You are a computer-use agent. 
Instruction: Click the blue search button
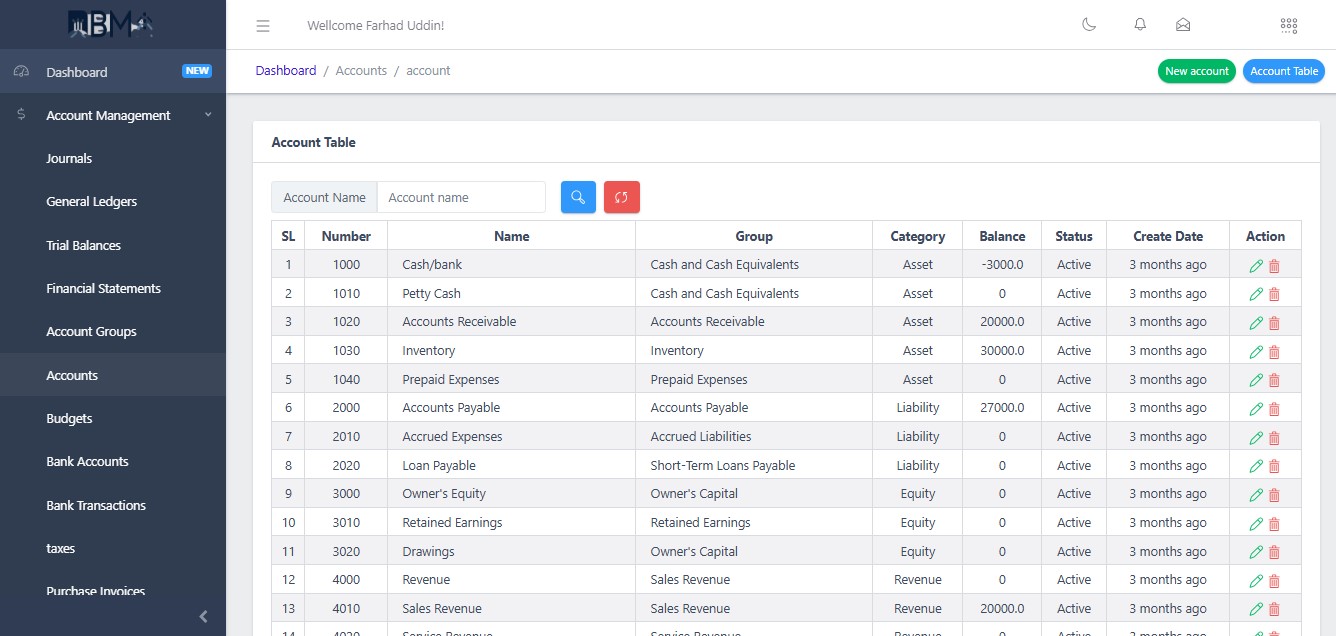[578, 197]
